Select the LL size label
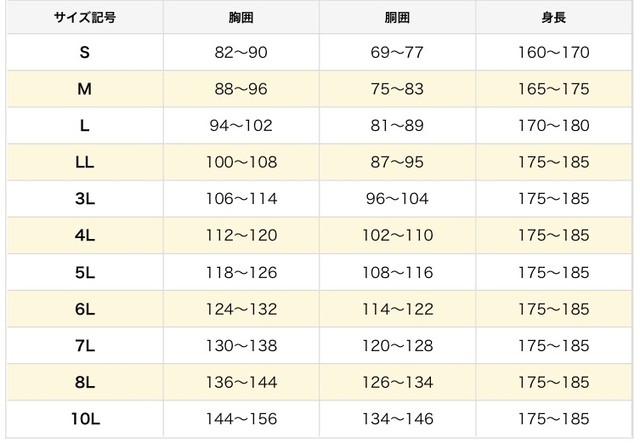Screen dimensions: 640x443 84,162
